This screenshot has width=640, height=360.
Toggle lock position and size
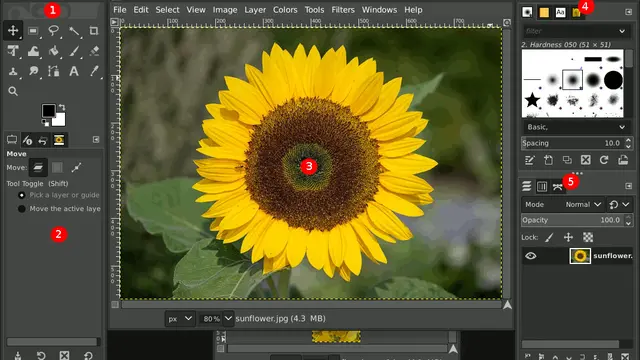[568, 237]
